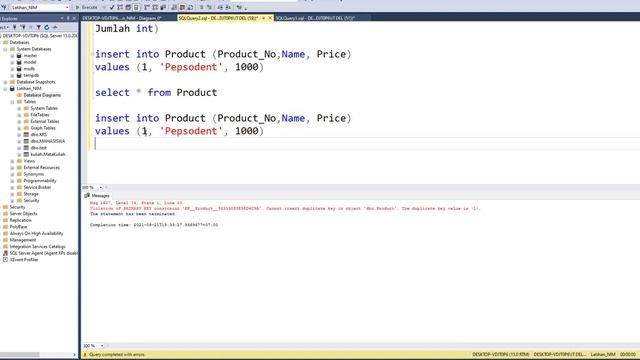640x360 pixels.
Task: Select the Server Objects folder
Action: pos(23,213)
